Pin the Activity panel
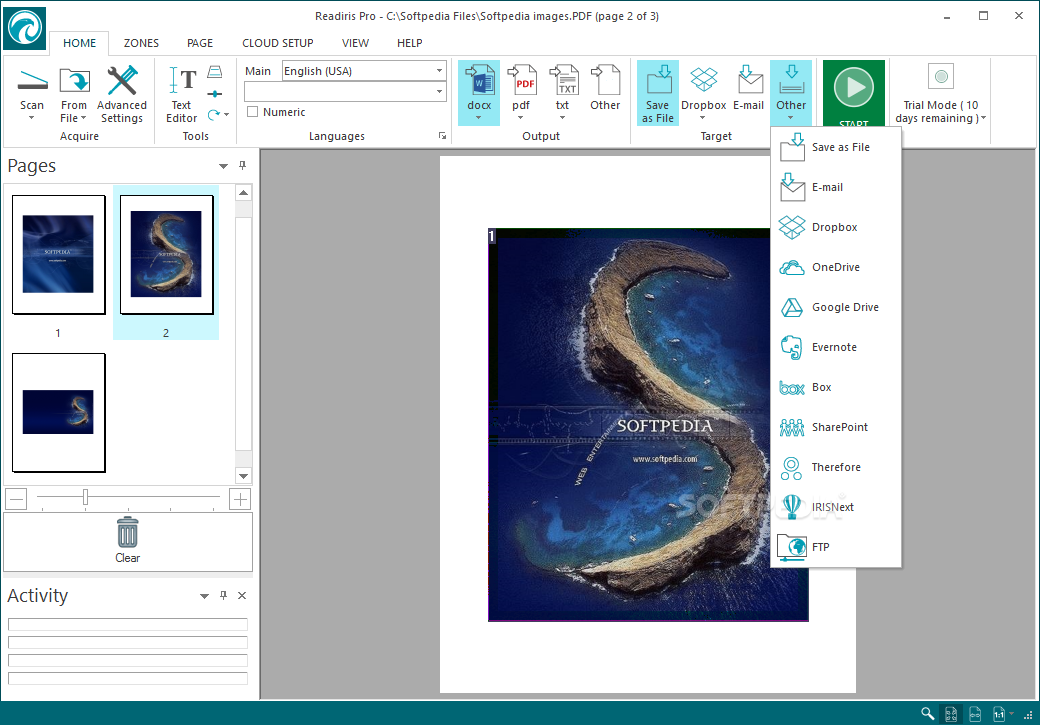The height and width of the screenshot is (725, 1040). pos(224,596)
